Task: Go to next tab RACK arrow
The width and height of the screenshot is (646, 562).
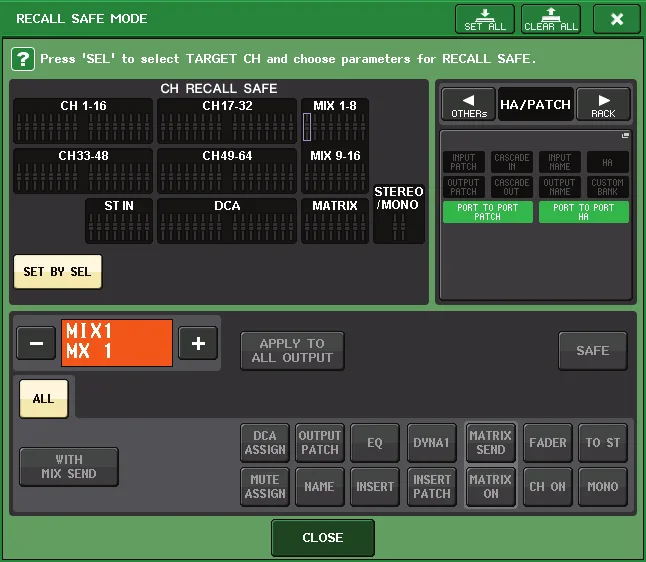Action: tap(603, 104)
